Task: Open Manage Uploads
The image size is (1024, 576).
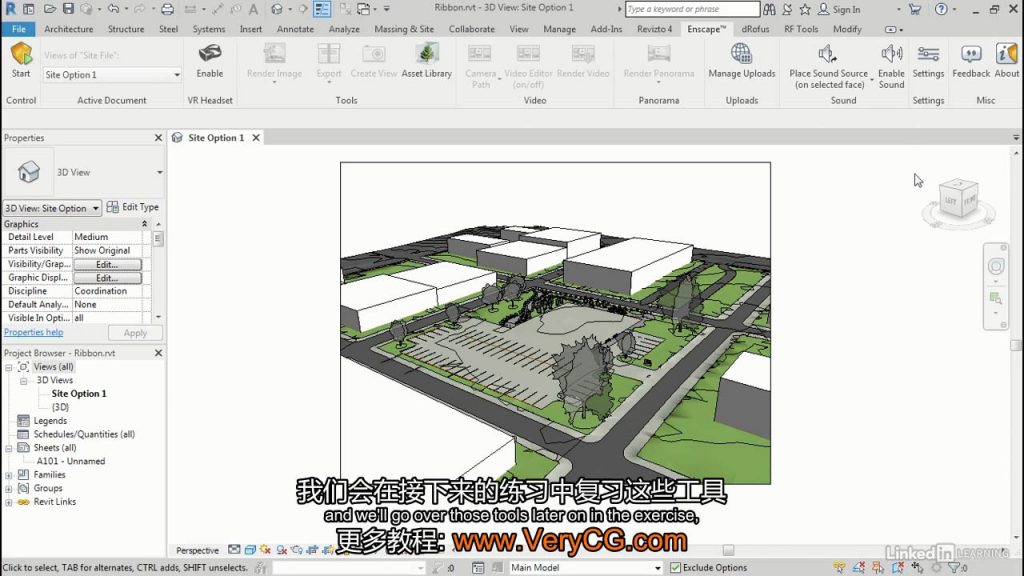Action: tap(742, 60)
